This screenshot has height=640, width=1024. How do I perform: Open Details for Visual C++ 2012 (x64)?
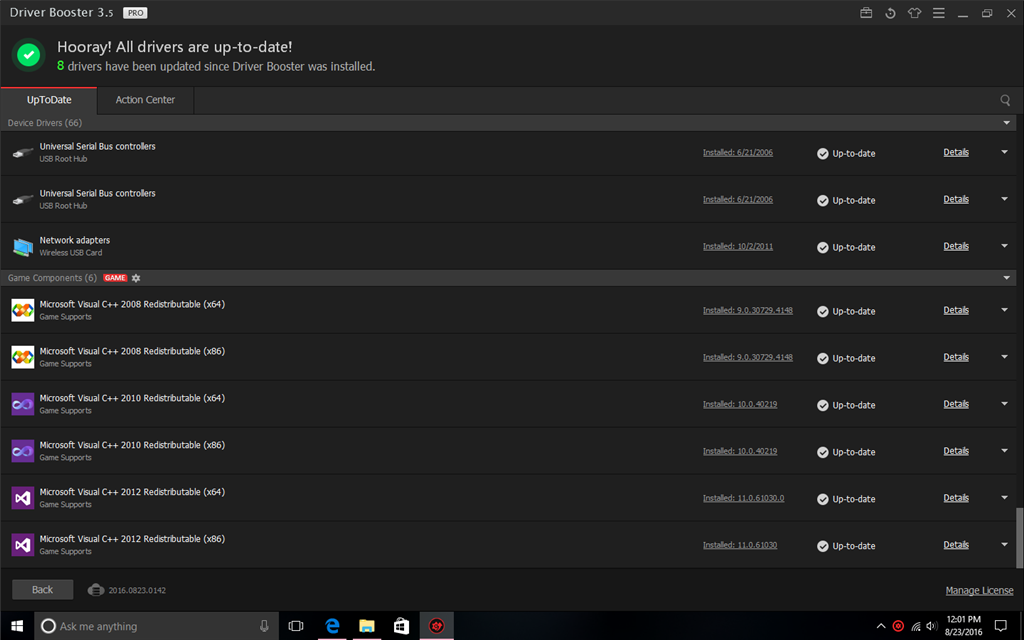pyautogui.click(x=955, y=498)
